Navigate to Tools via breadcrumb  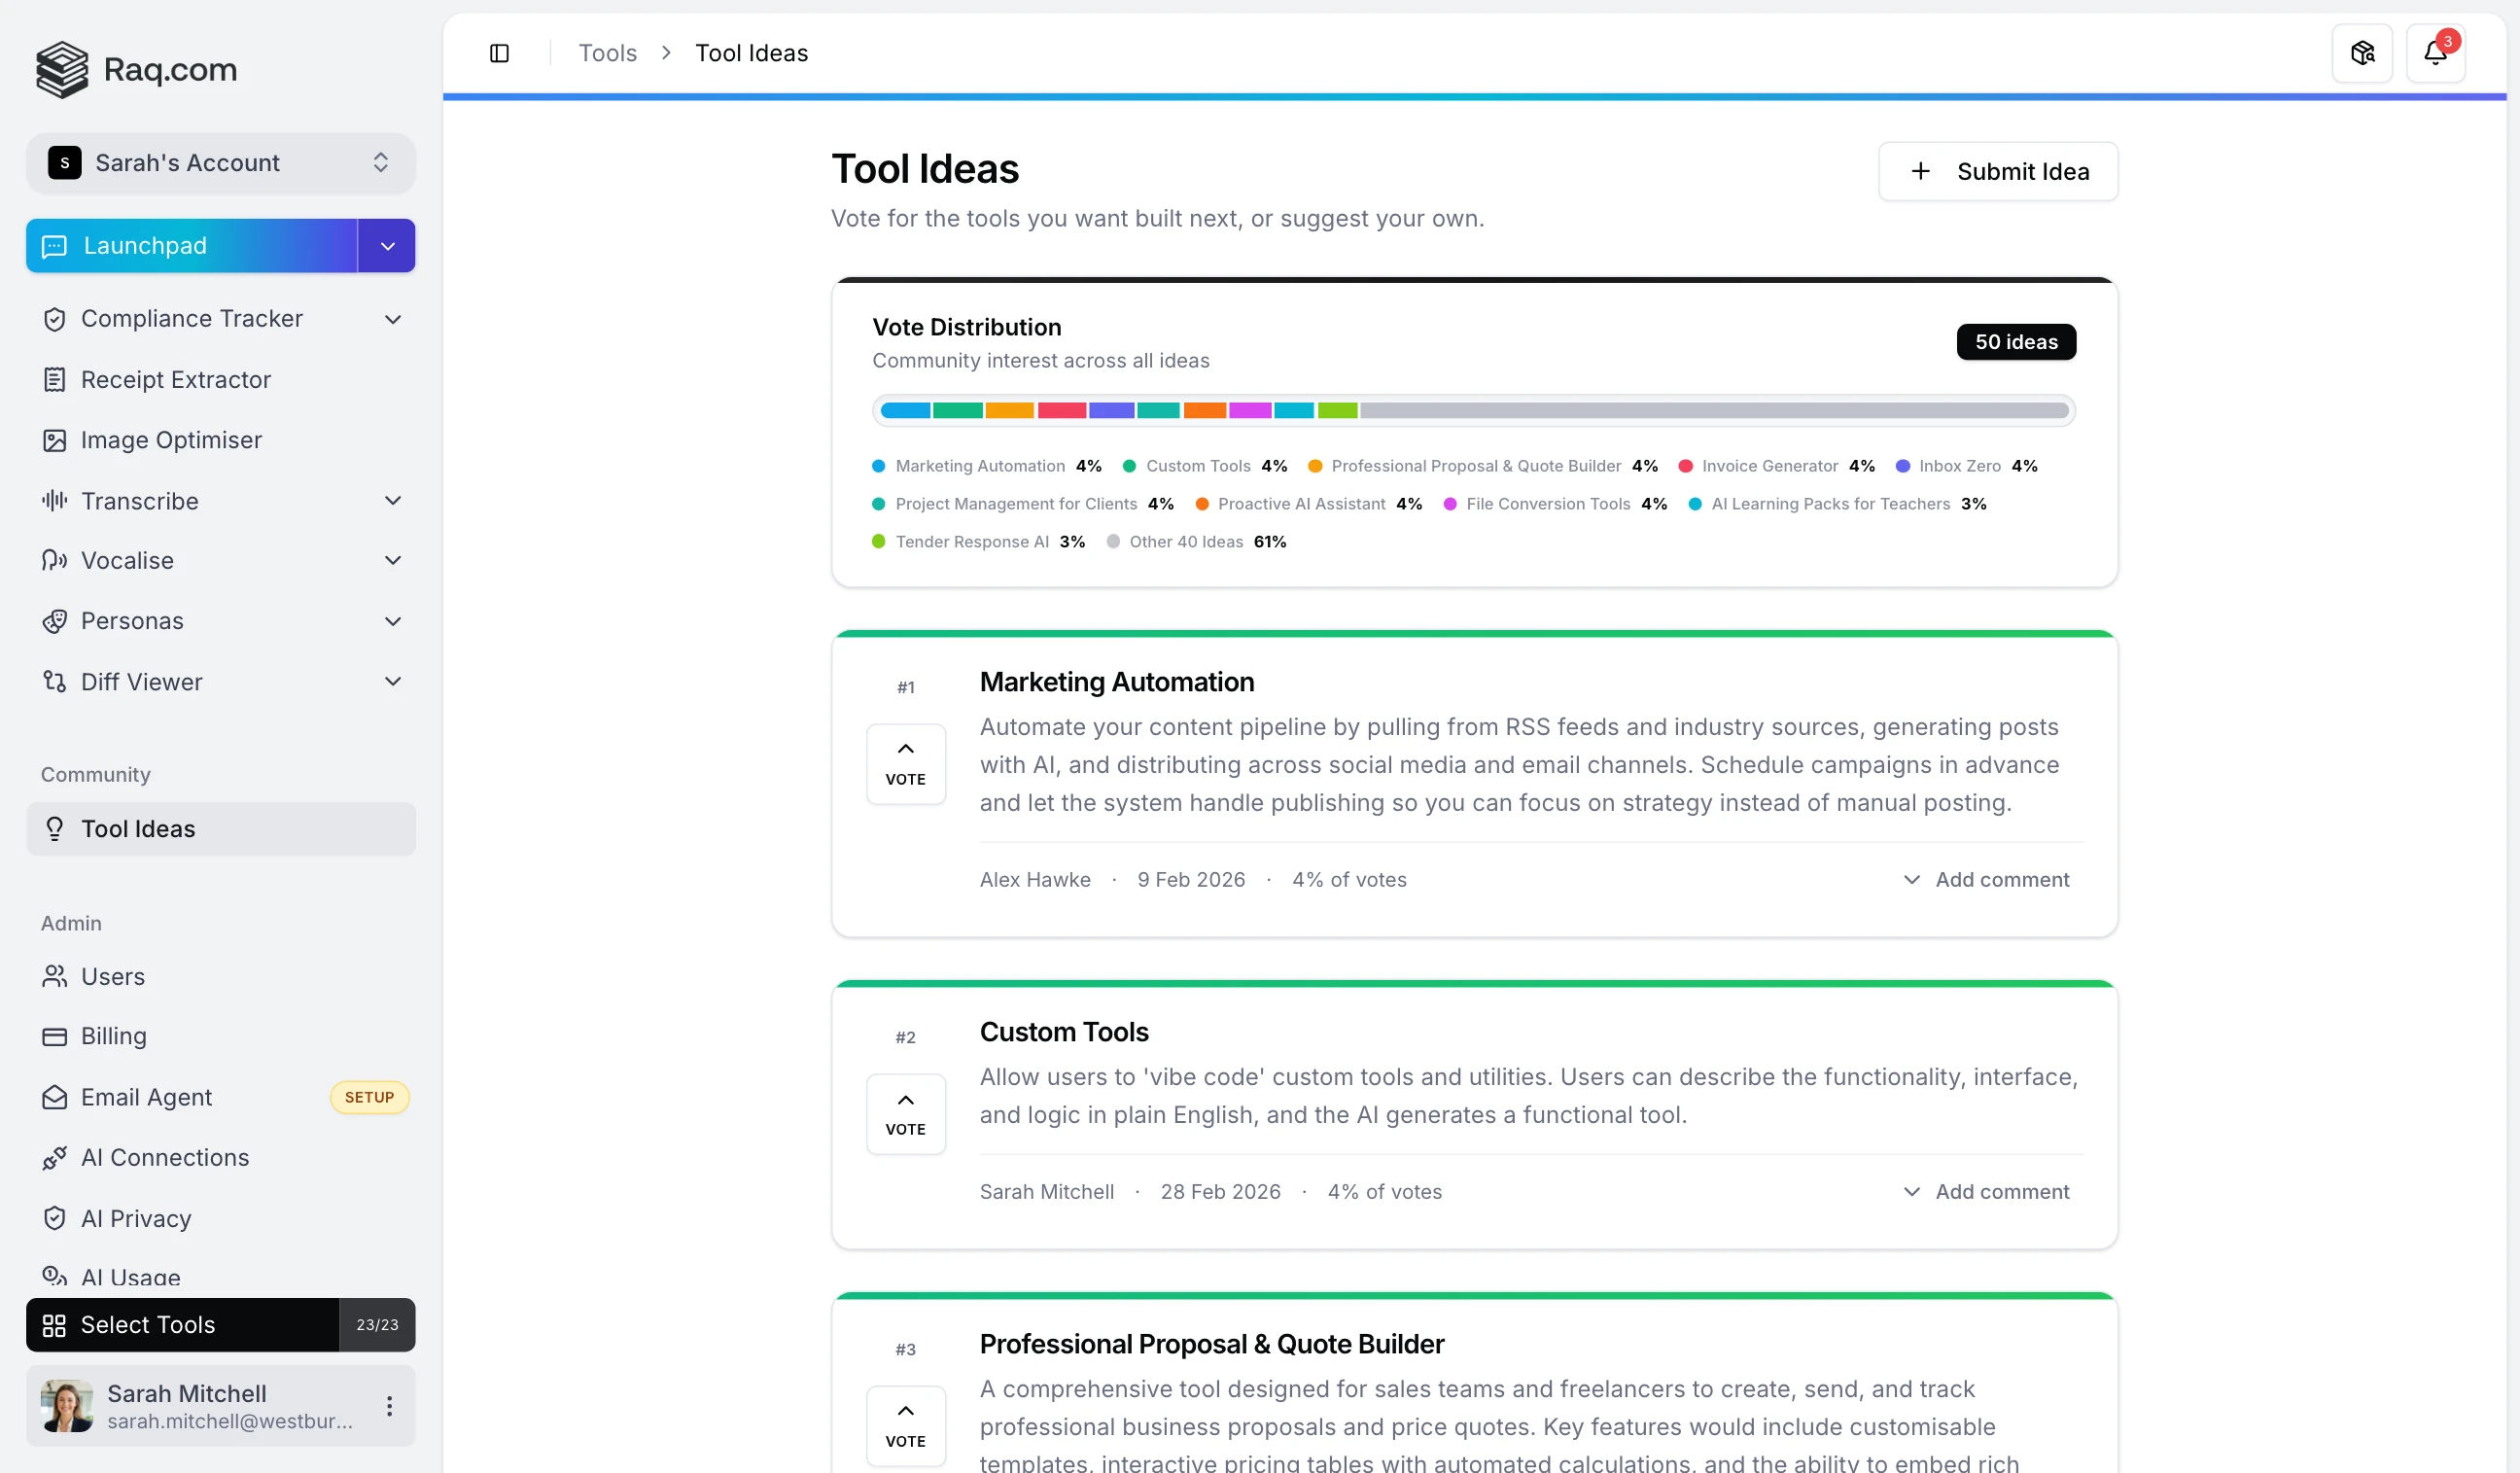click(606, 52)
